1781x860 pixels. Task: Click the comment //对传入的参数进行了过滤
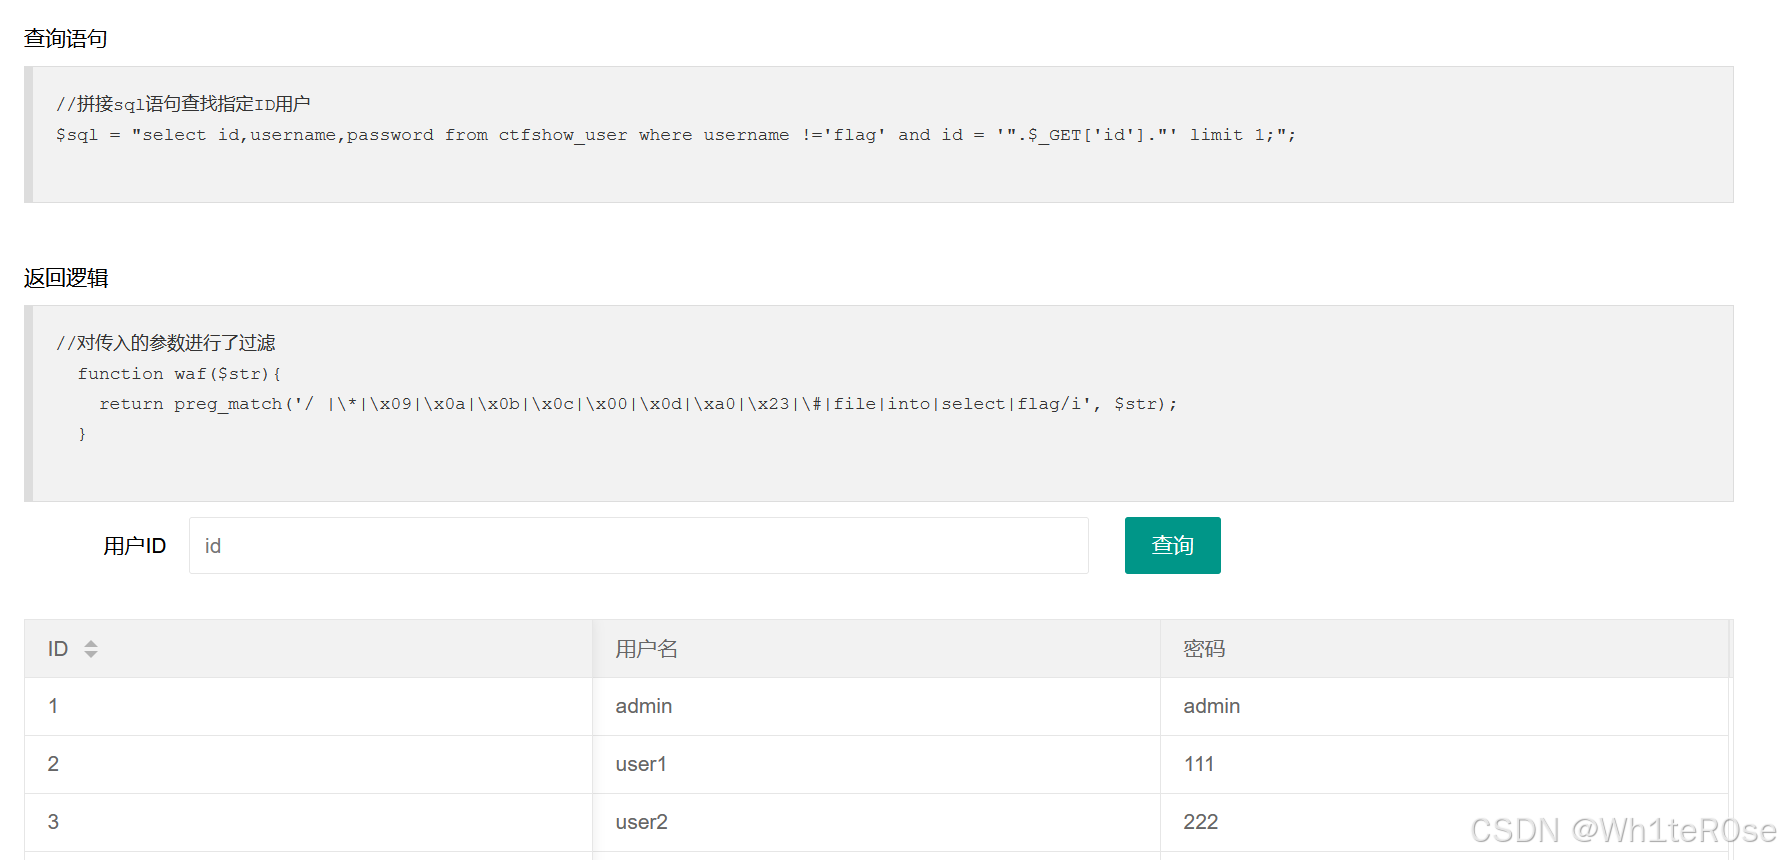click(166, 343)
